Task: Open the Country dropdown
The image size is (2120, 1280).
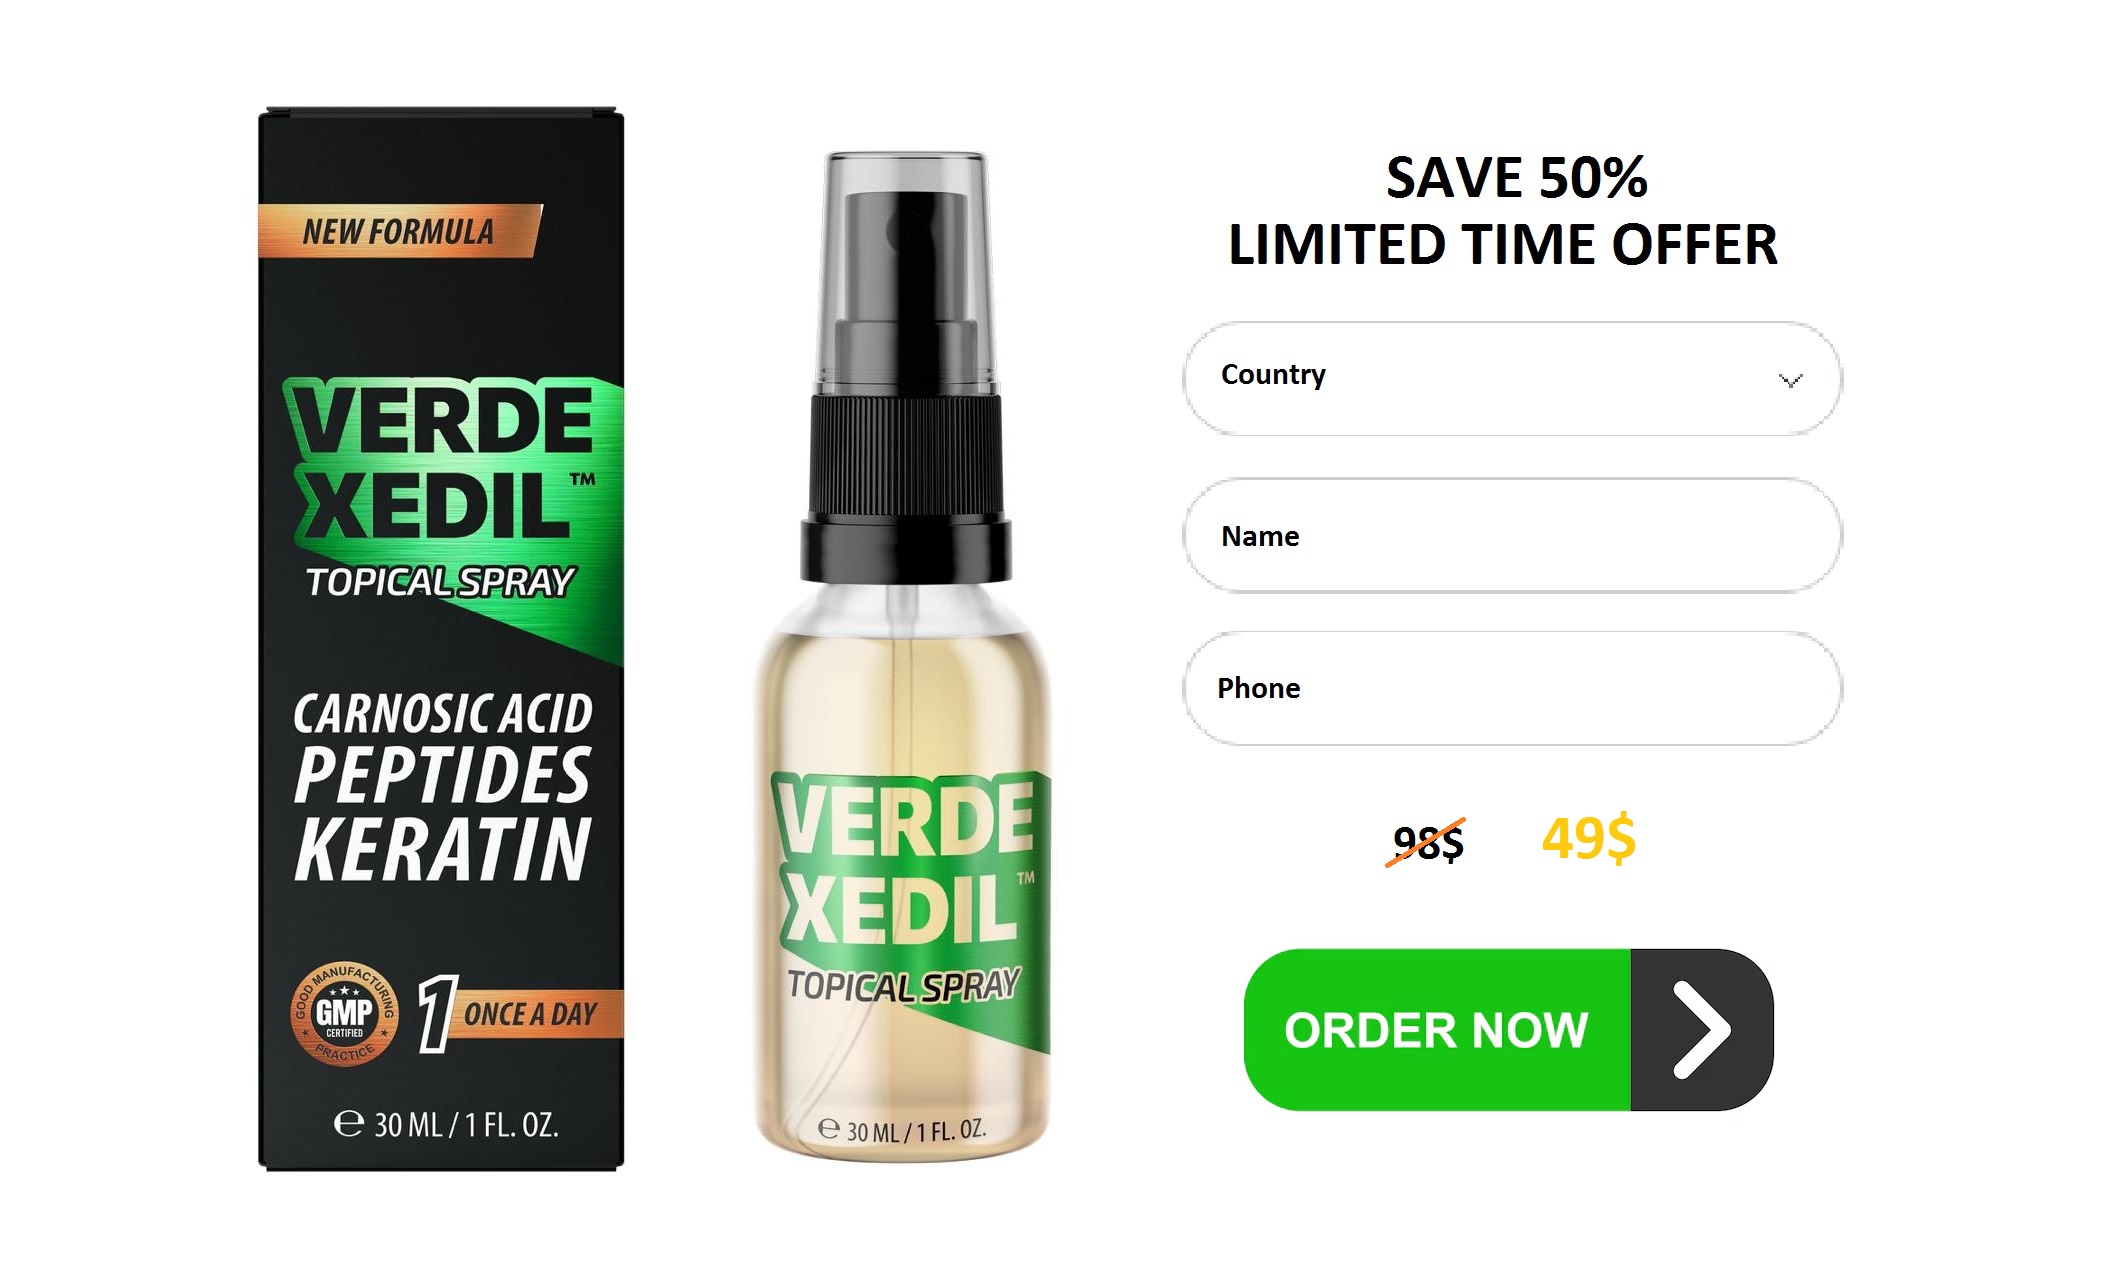Action: (x=1512, y=378)
